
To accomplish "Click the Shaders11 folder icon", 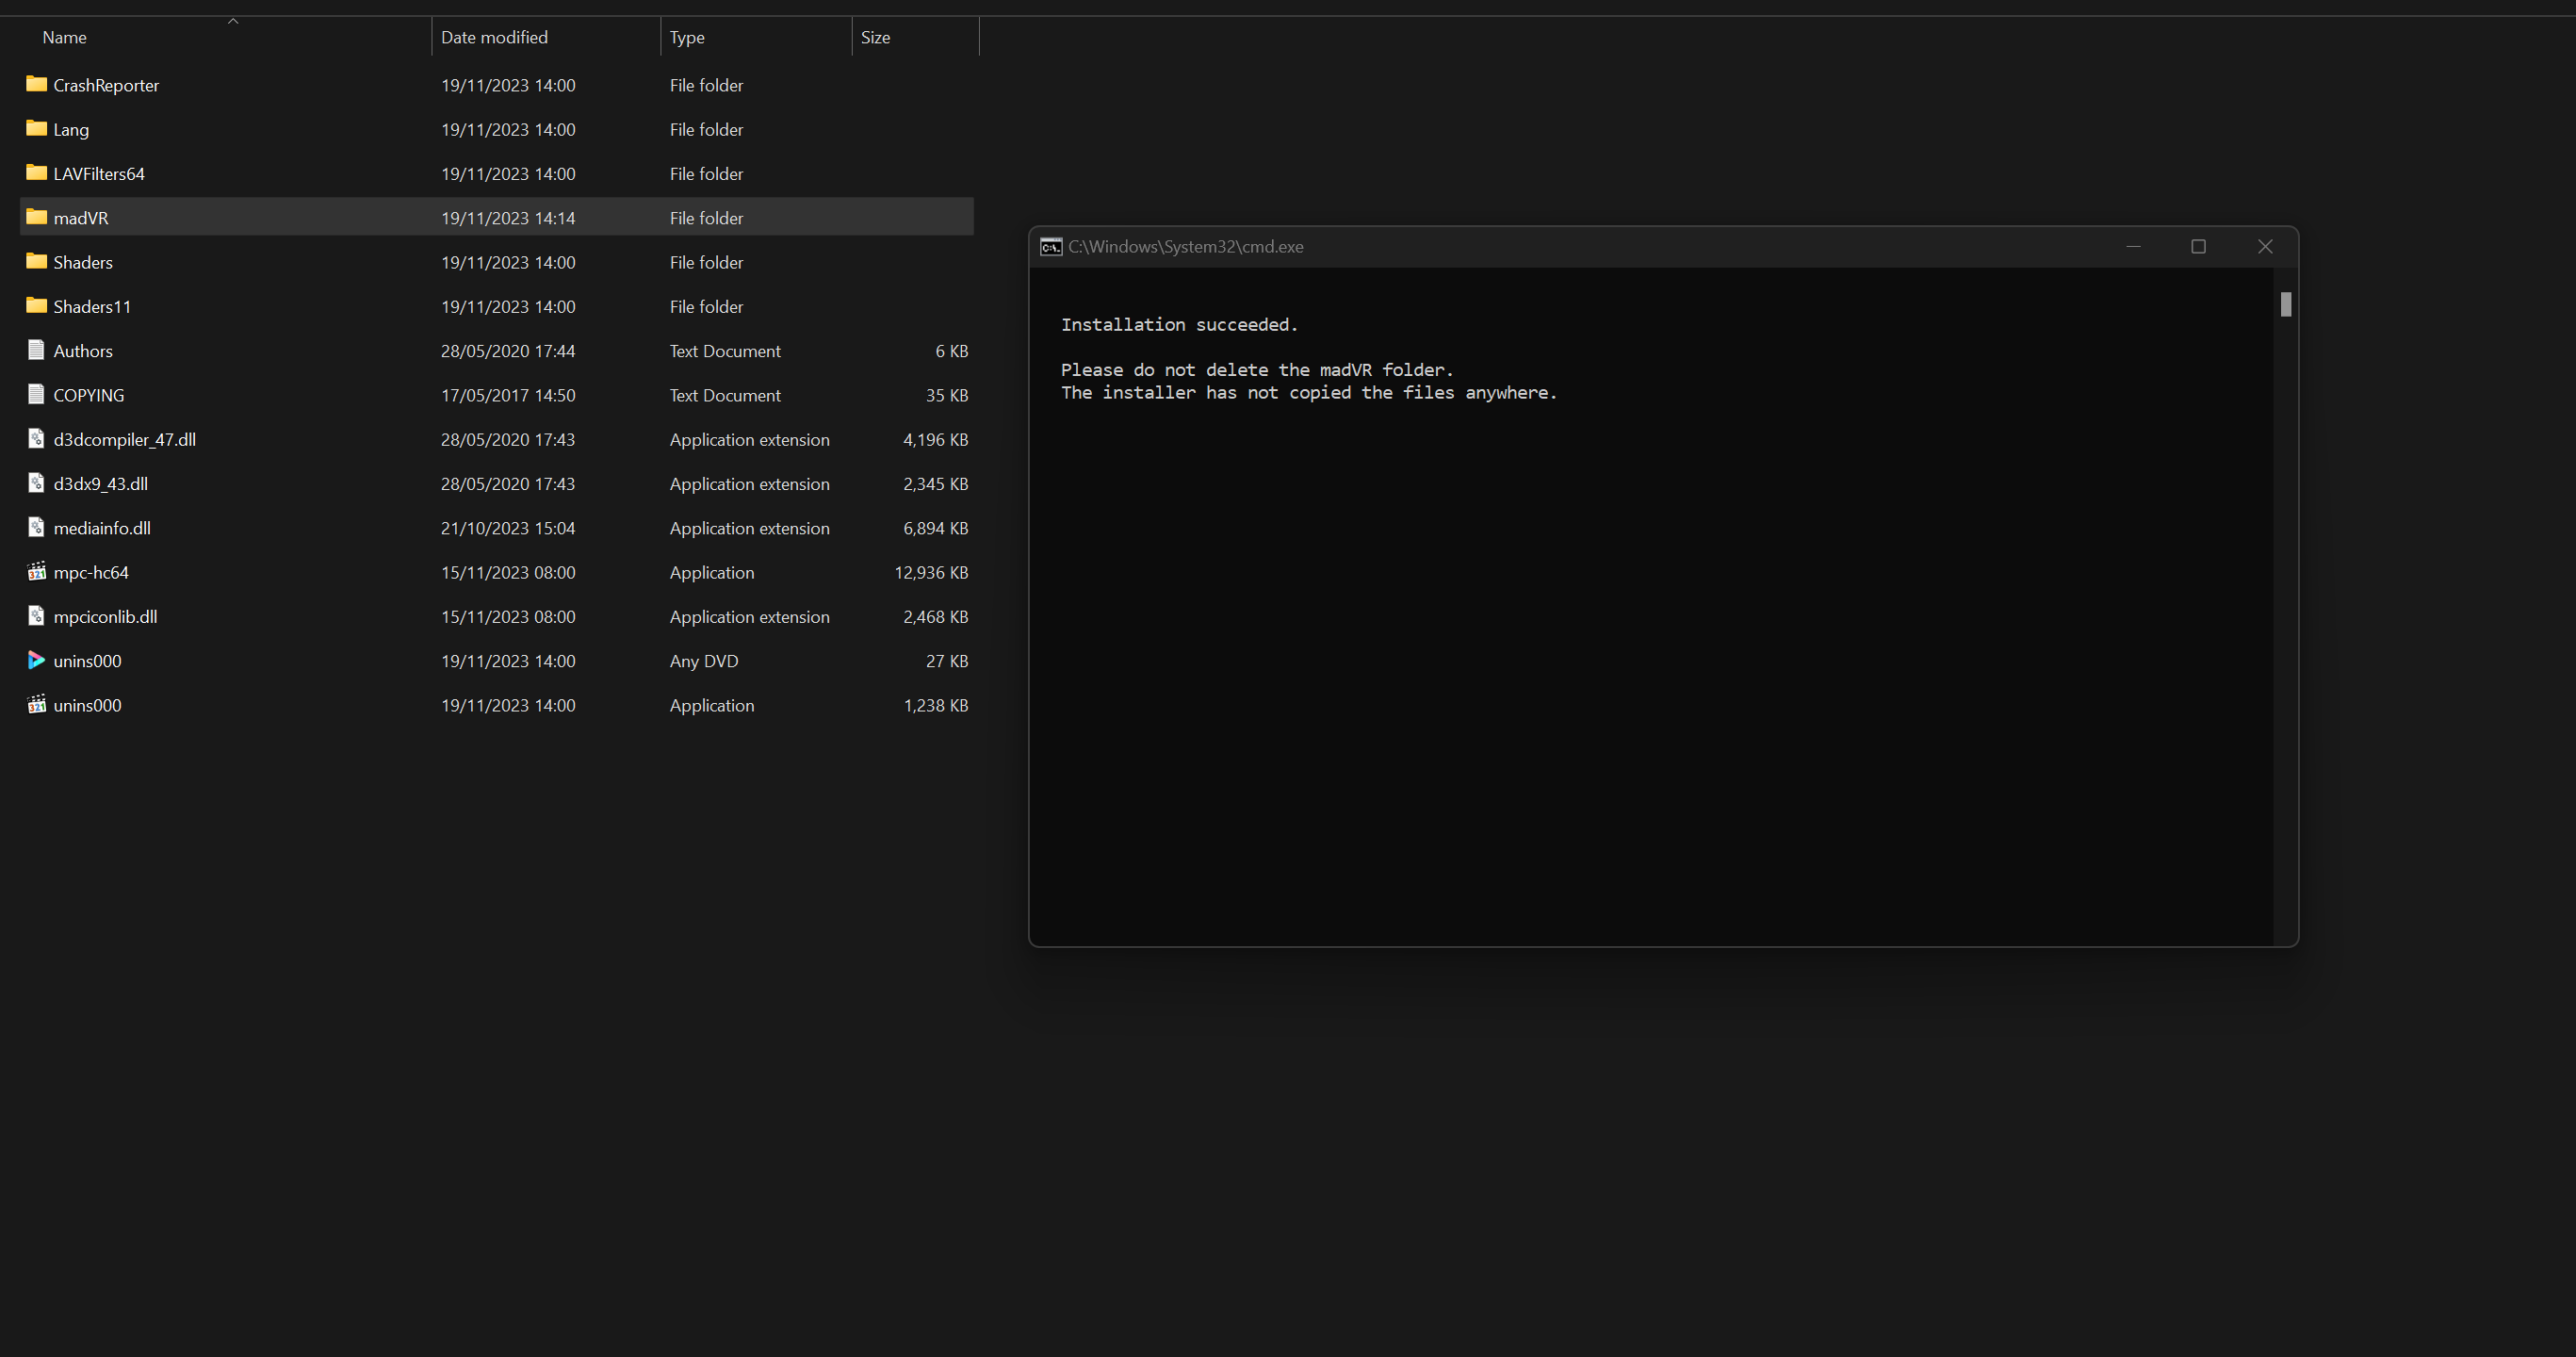I will click(36, 306).
